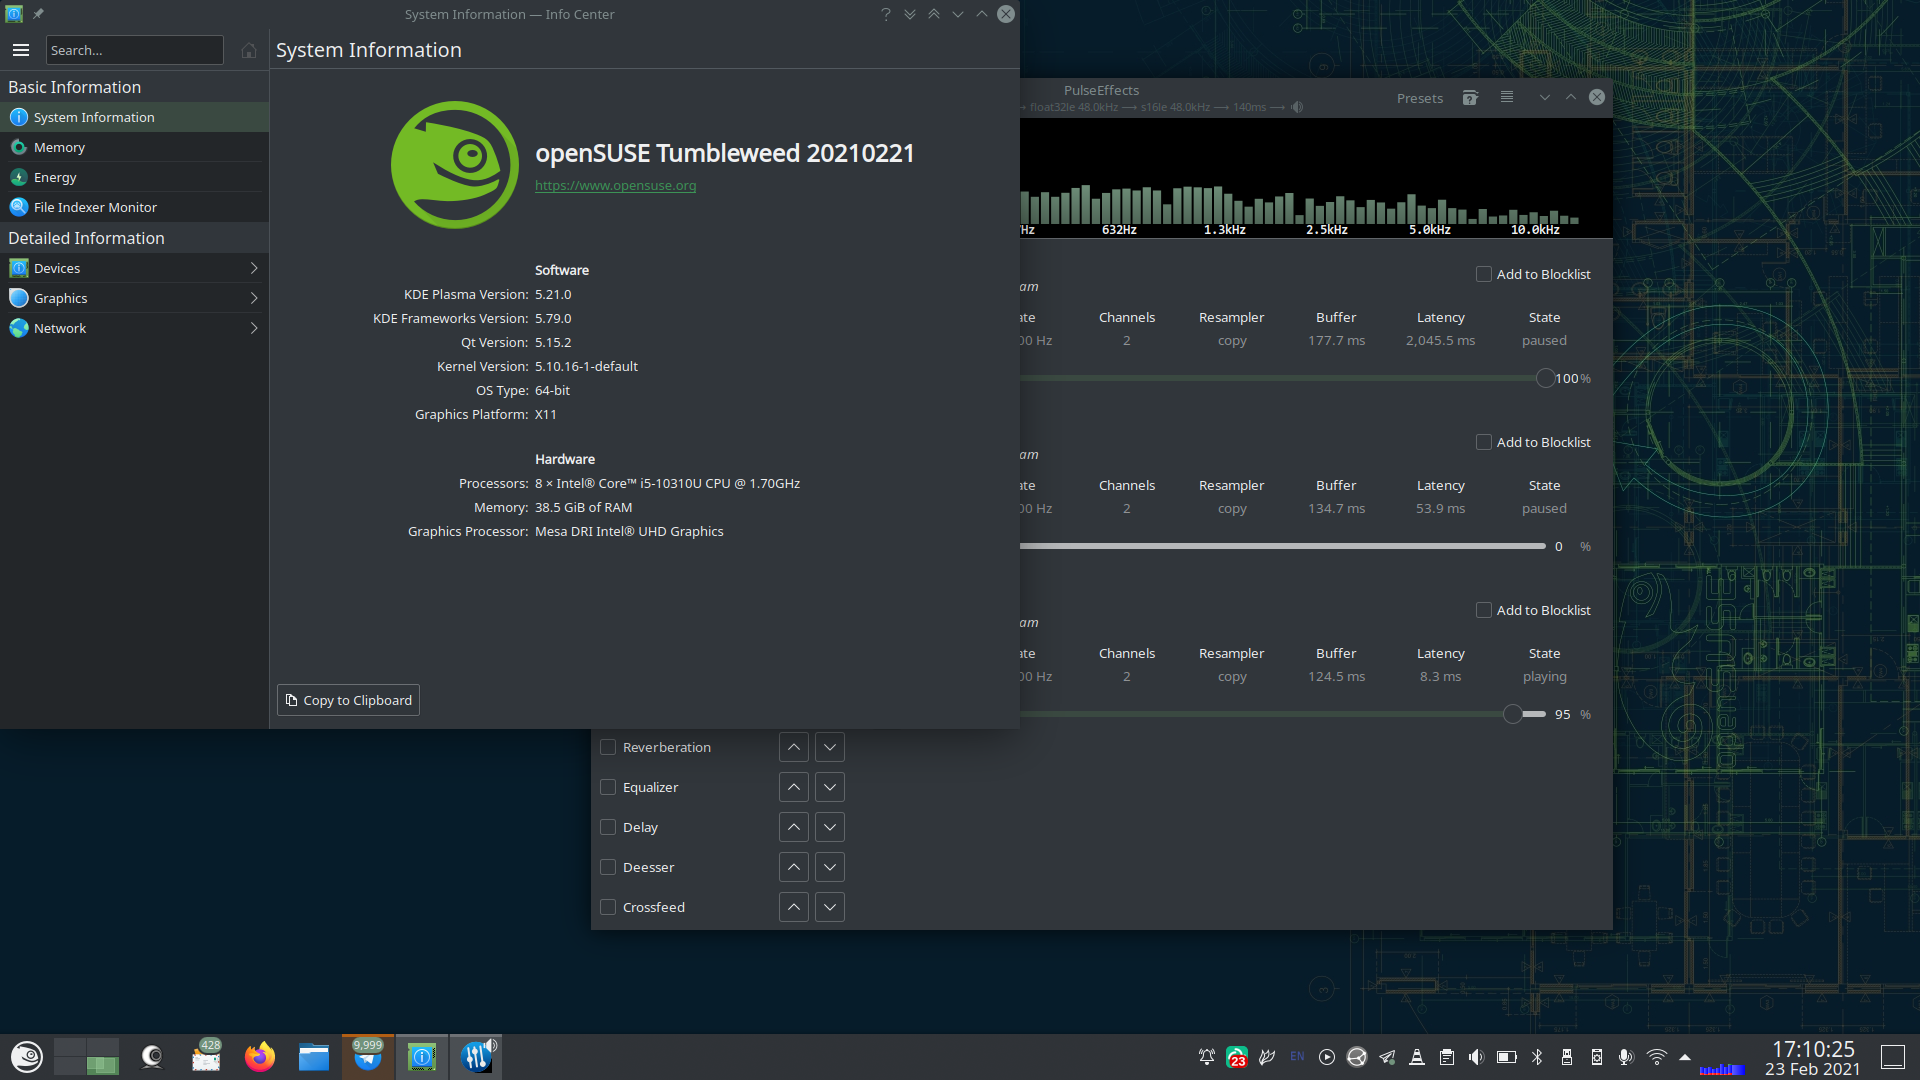Open Presets in PulseEffects
The width and height of the screenshot is (1920, 1080).
[x=1420, y=98]
